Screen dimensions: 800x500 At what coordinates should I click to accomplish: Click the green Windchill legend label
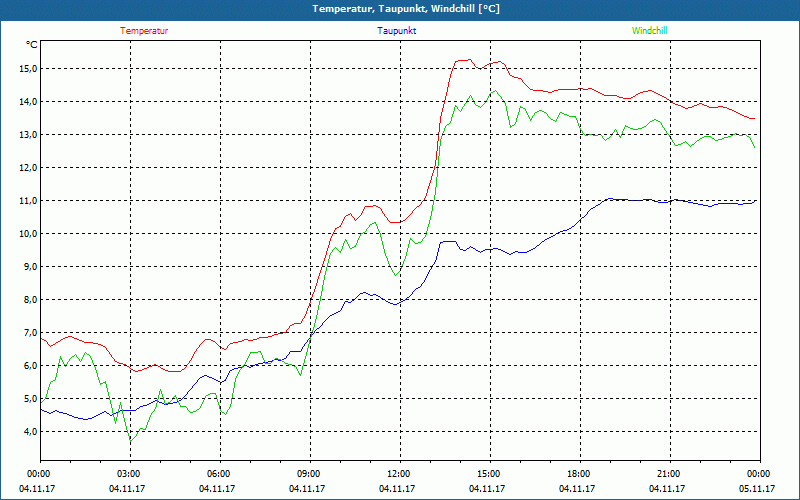coord(649,31)
